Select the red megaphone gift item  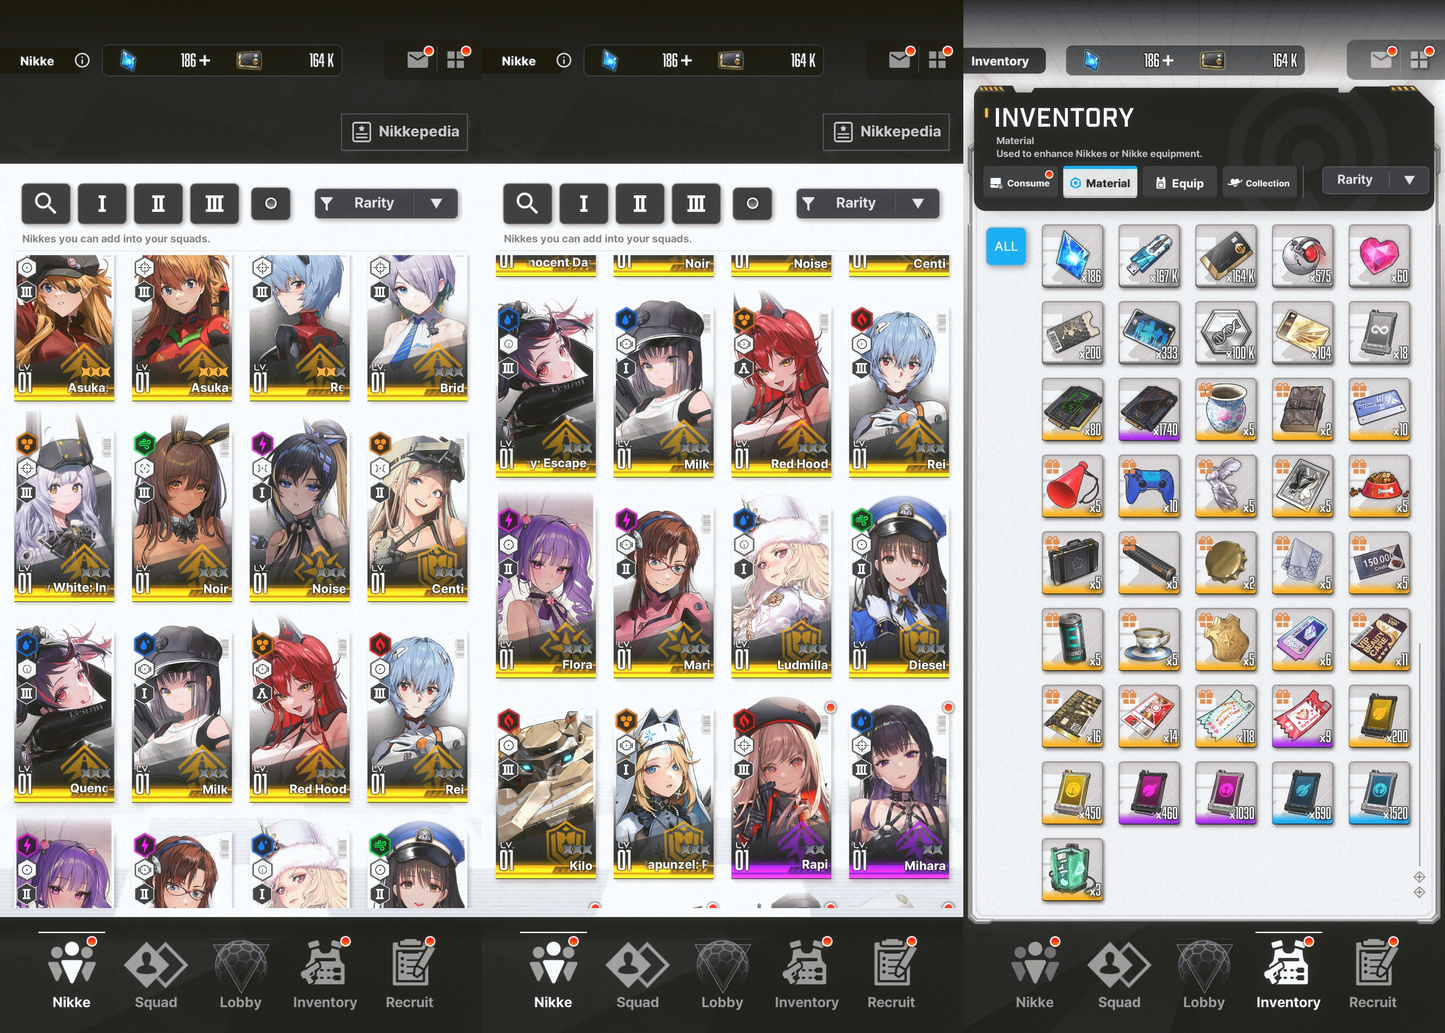click(x=1073, y=486)
